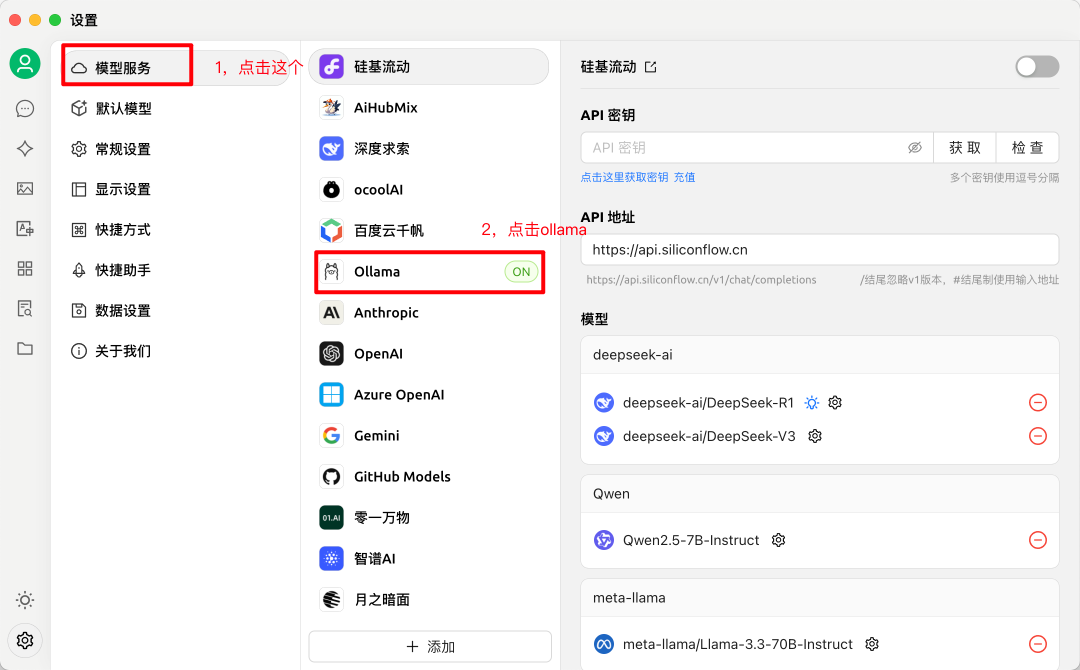Click the user avatar icon in sidebar
This screenshot has height=670, width=1080.
coord(25,64)
